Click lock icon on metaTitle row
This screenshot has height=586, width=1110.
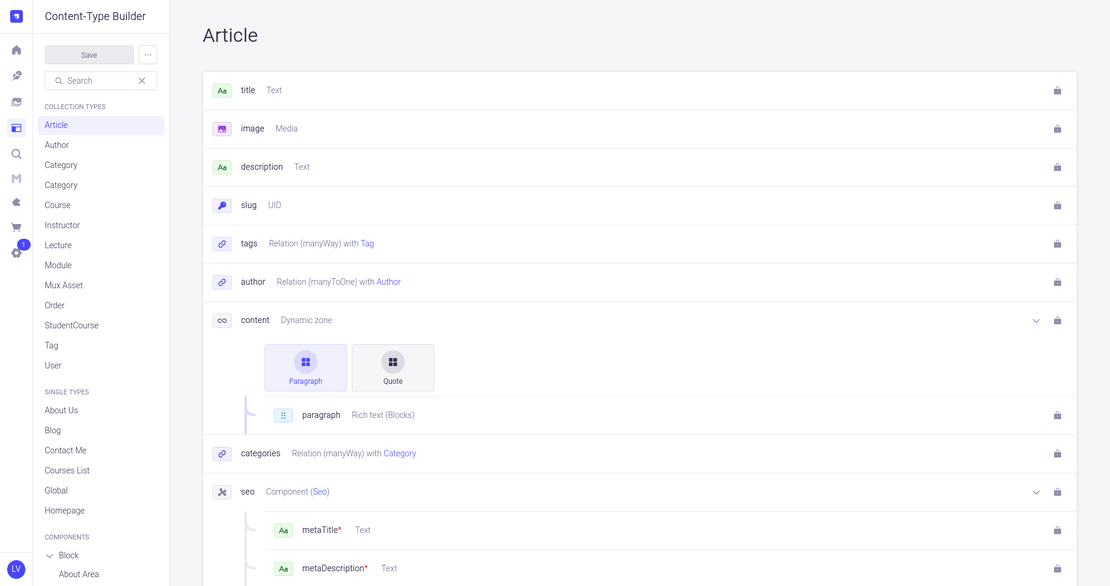(1058, 530)
